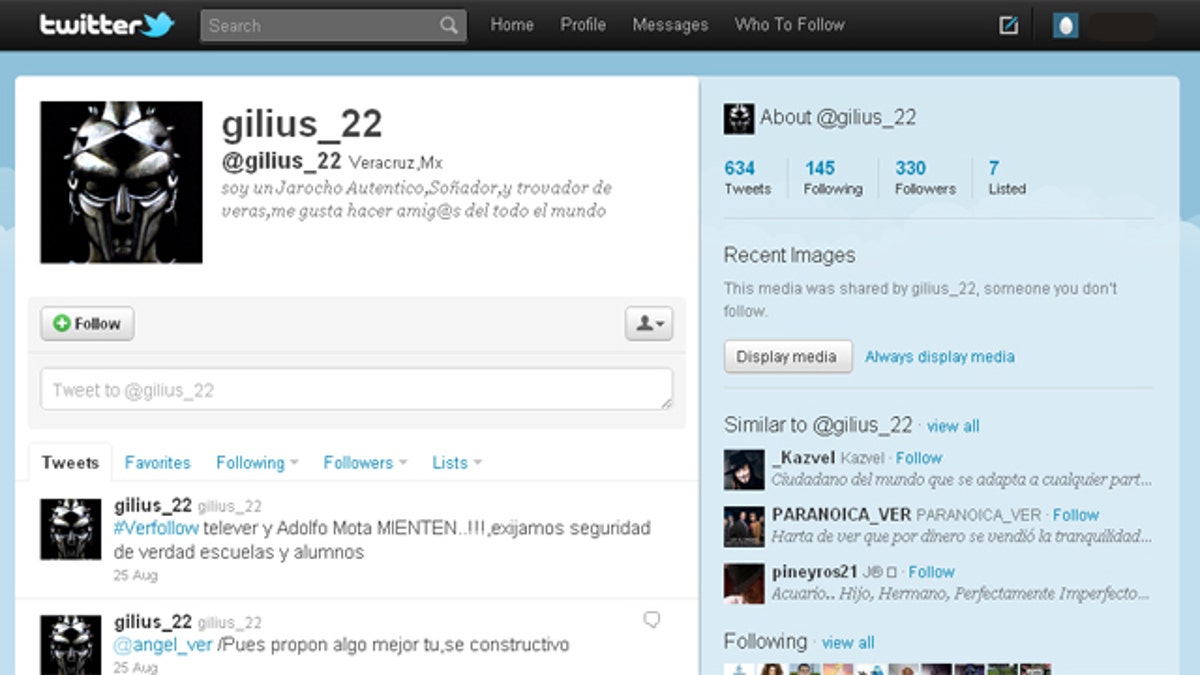1200x675 pixels.
Task: Click the reply bubble icon on @angel_ver tweet
Action: 652,620
